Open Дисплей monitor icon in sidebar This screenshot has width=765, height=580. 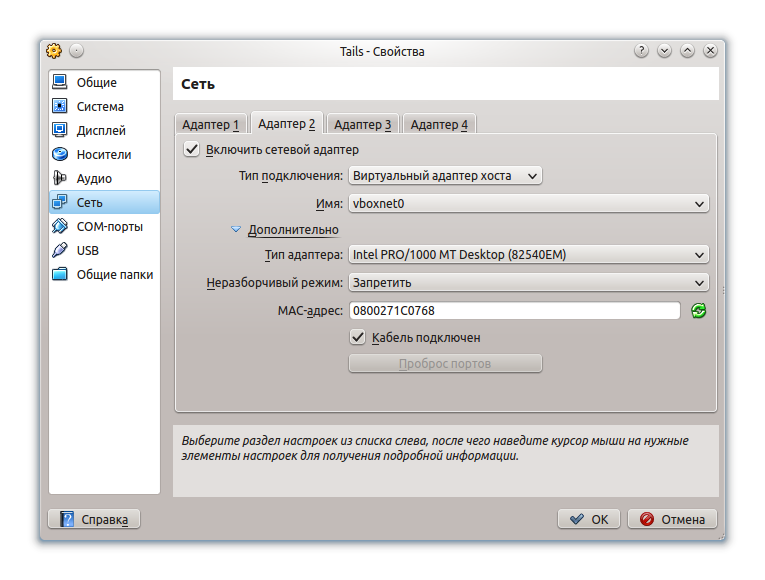[60, 130]
